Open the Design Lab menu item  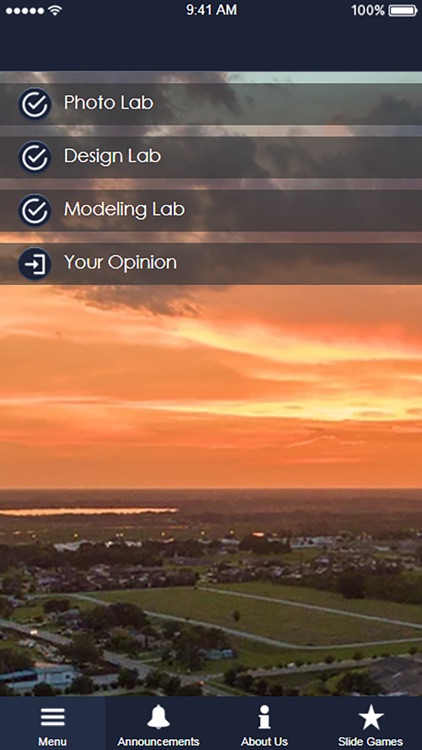pos(211,157)
